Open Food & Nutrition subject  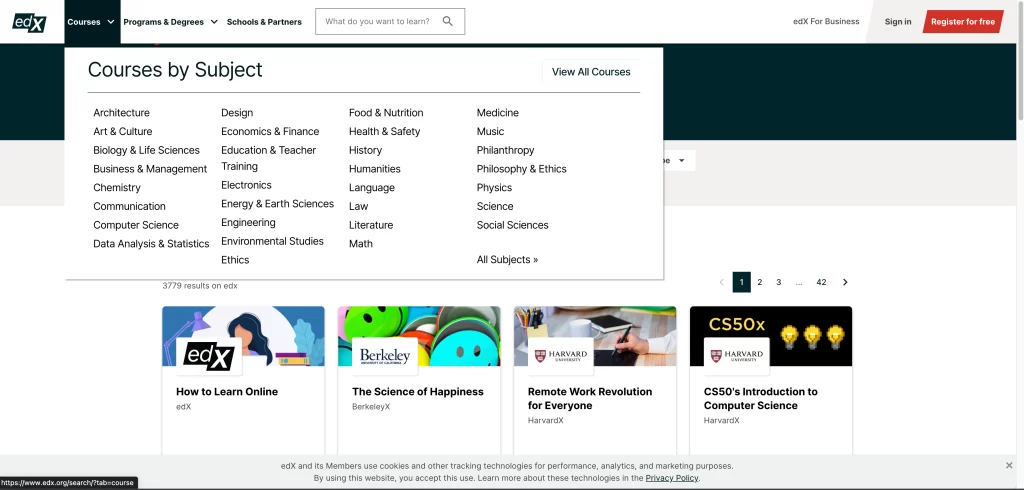coord(386,113)
